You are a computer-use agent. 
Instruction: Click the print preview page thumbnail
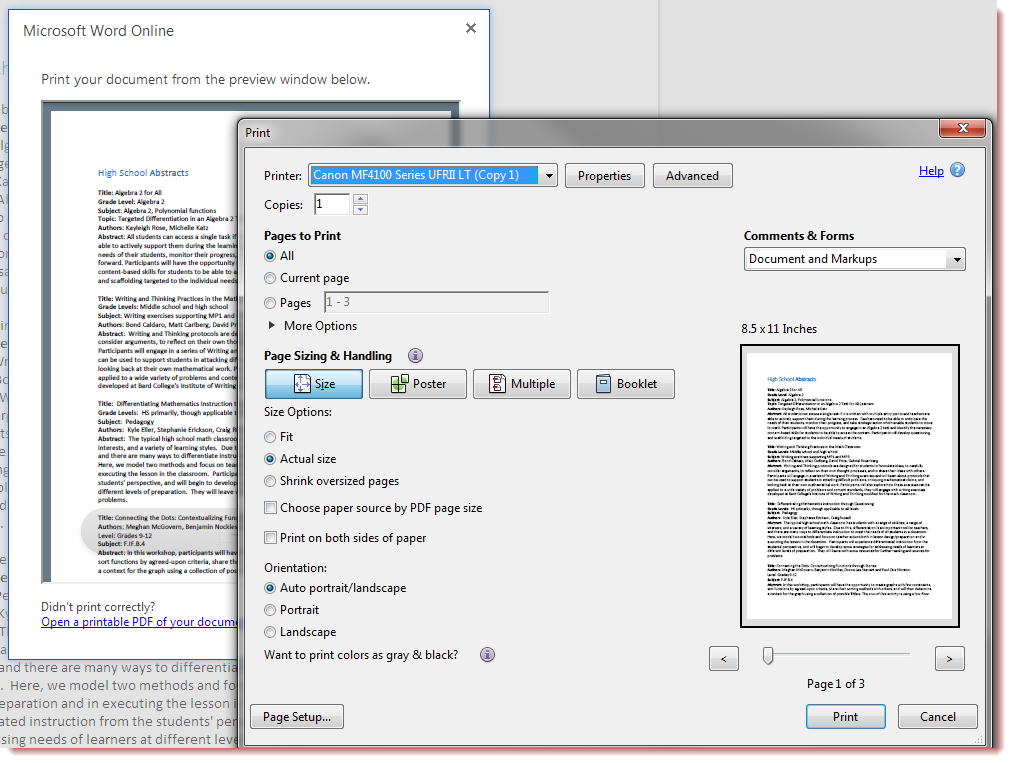pyautogui.click(x=849, y=485)
